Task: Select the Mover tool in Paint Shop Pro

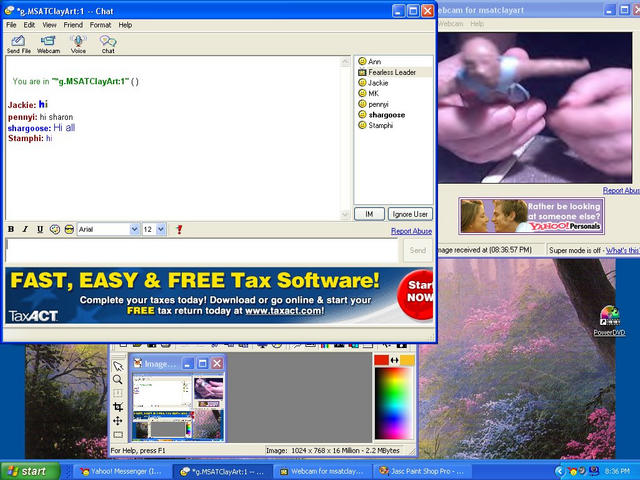Action: click(118, 421)
